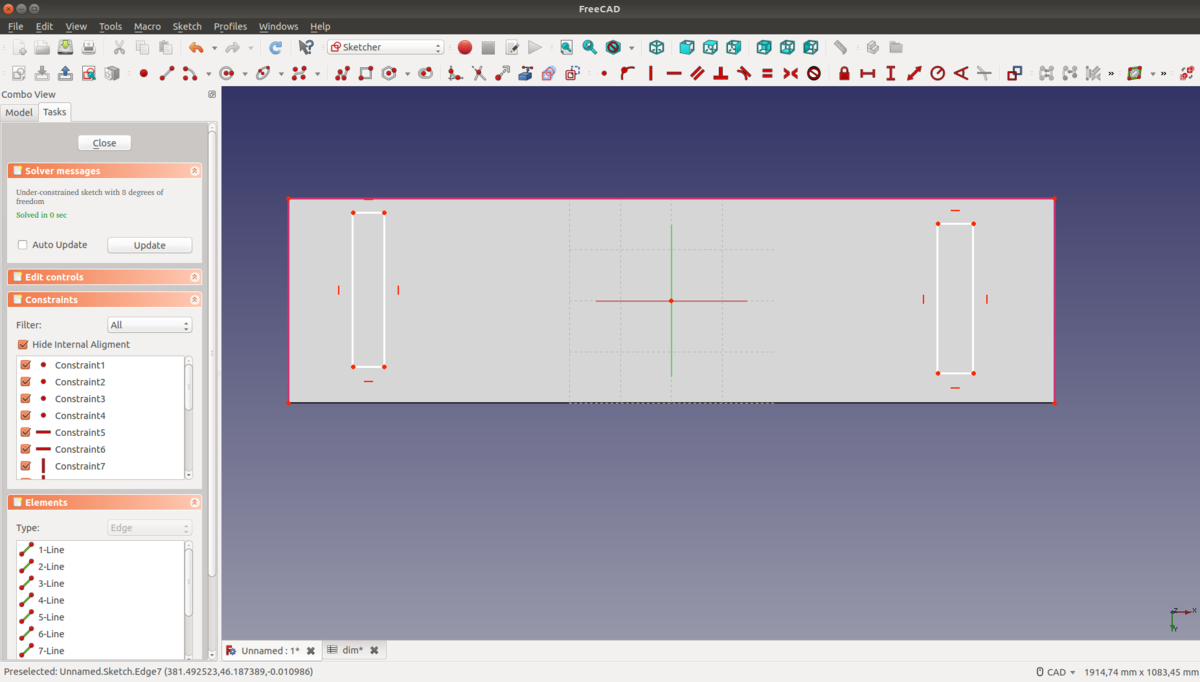The image size is (1200, 682).
Task: Select the Fillet tool
Action: coord(455,73)
